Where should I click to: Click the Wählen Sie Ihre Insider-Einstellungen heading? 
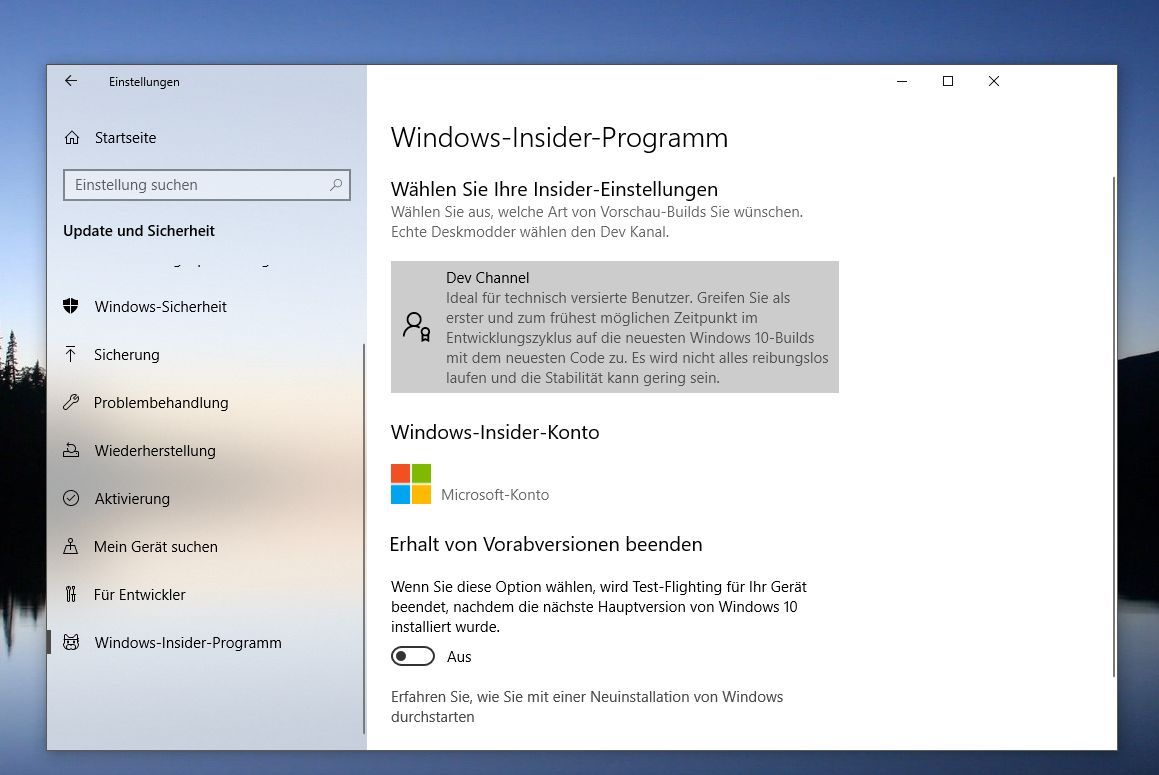[x=554, y=189]
